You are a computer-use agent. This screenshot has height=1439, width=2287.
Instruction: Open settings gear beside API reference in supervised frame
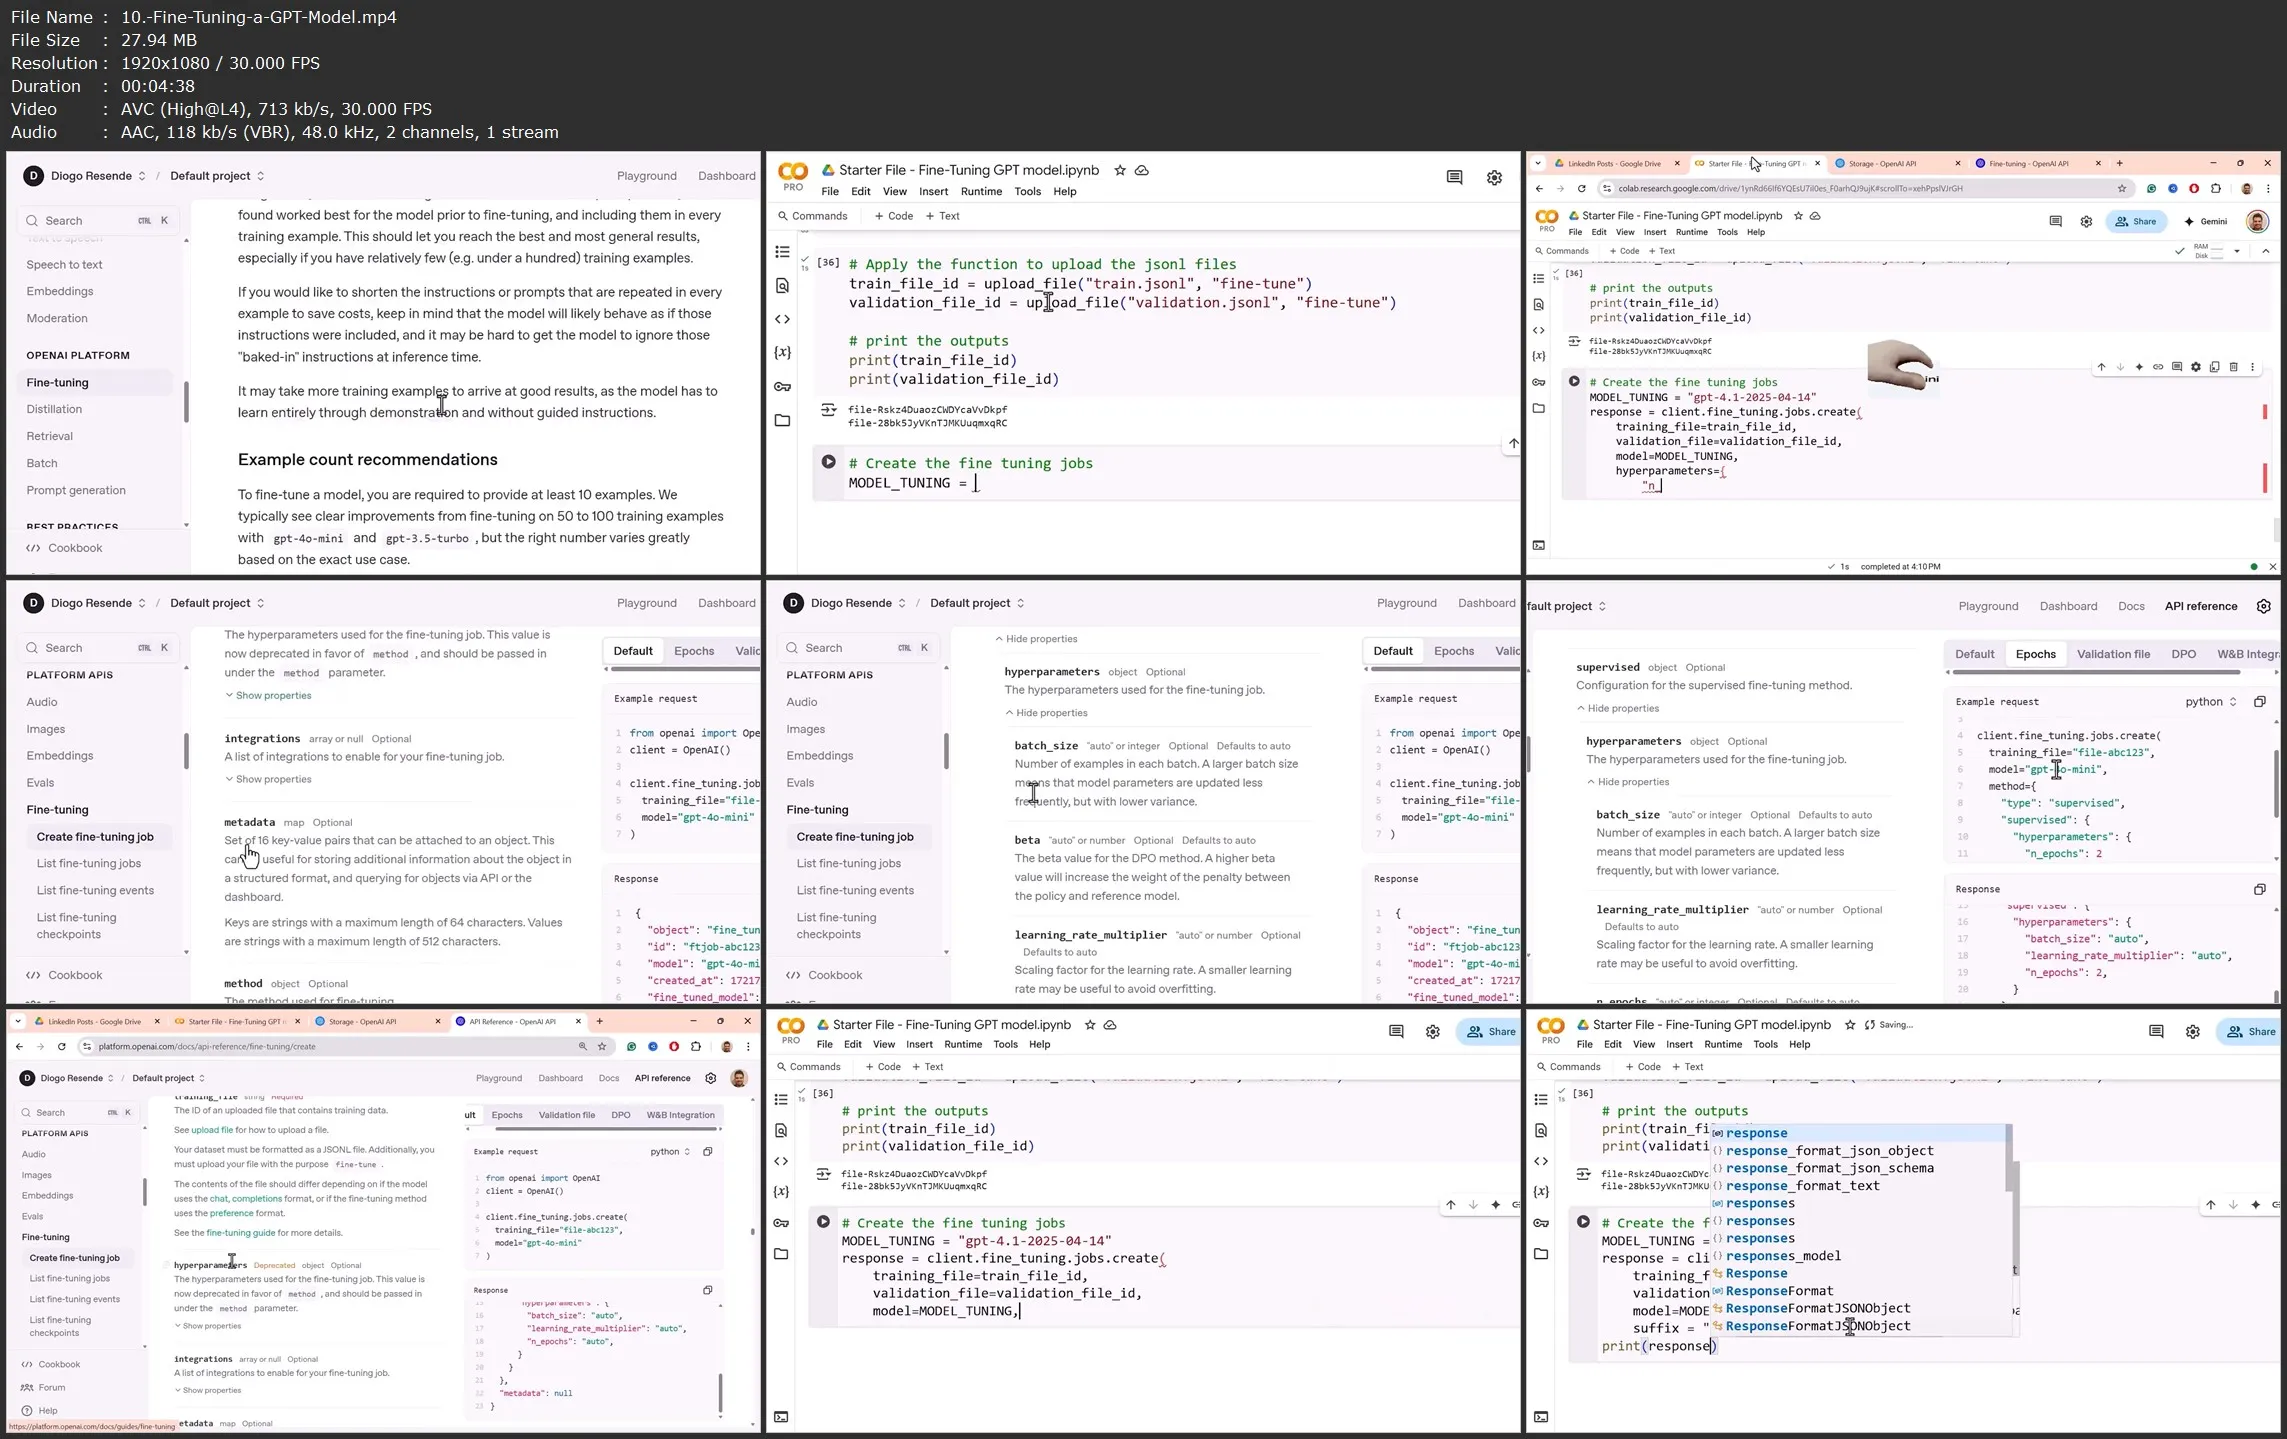pyautogui.click(x=2263, y=606)
